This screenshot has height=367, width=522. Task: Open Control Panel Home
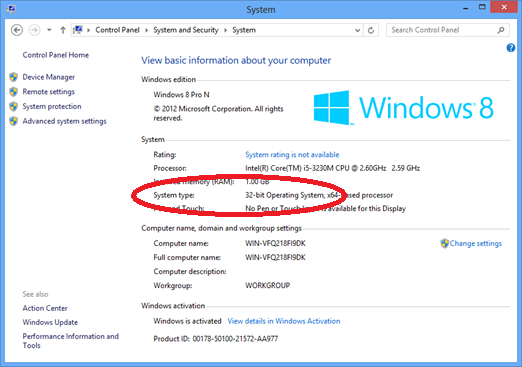(x=56, y=55)
